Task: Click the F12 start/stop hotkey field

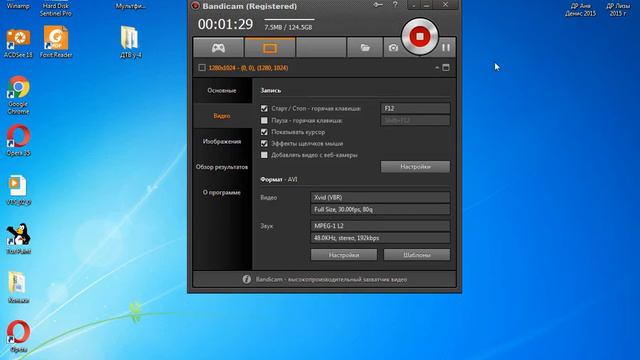Action: pos(416,108)
